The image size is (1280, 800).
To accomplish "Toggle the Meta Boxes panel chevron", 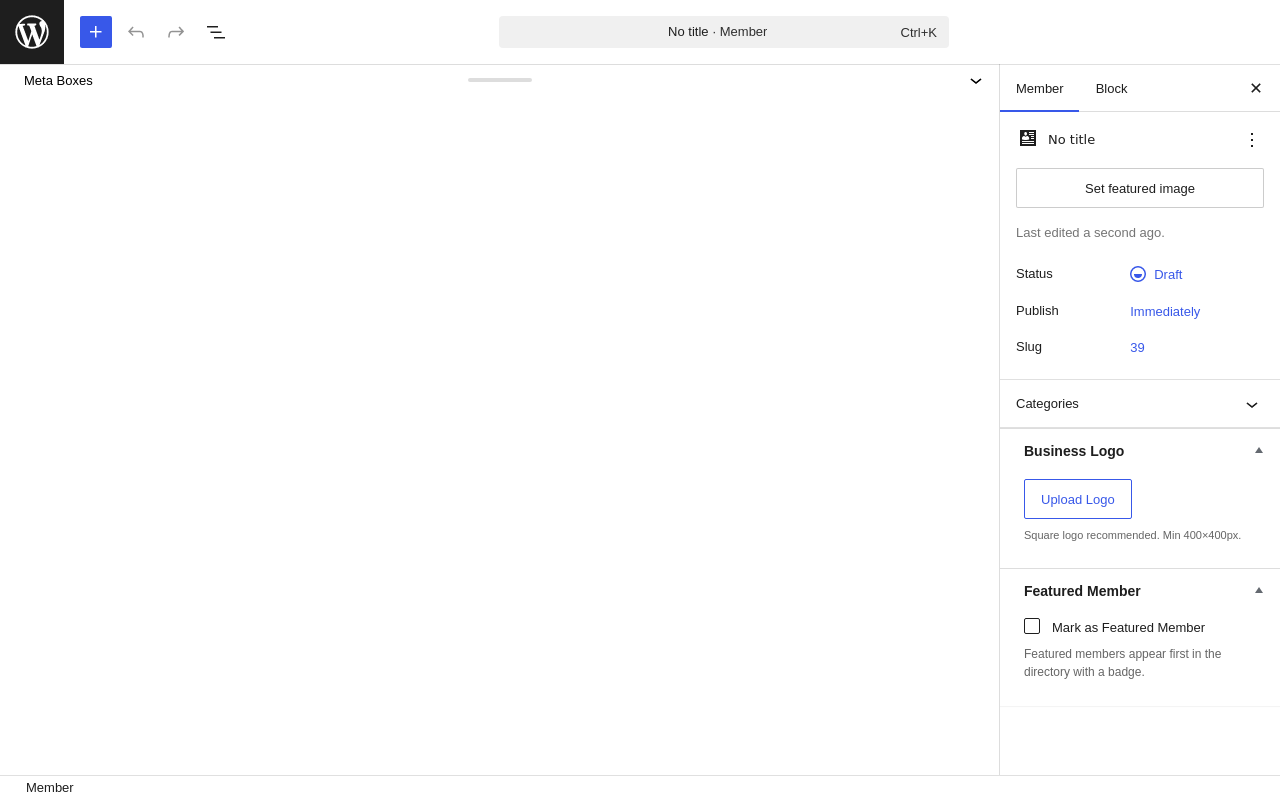I will (x=976, y=81).
